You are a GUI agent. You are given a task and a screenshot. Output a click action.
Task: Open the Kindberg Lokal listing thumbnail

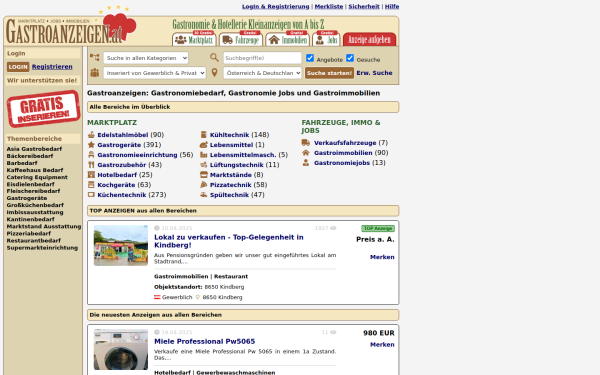click(x=121, y=245)
